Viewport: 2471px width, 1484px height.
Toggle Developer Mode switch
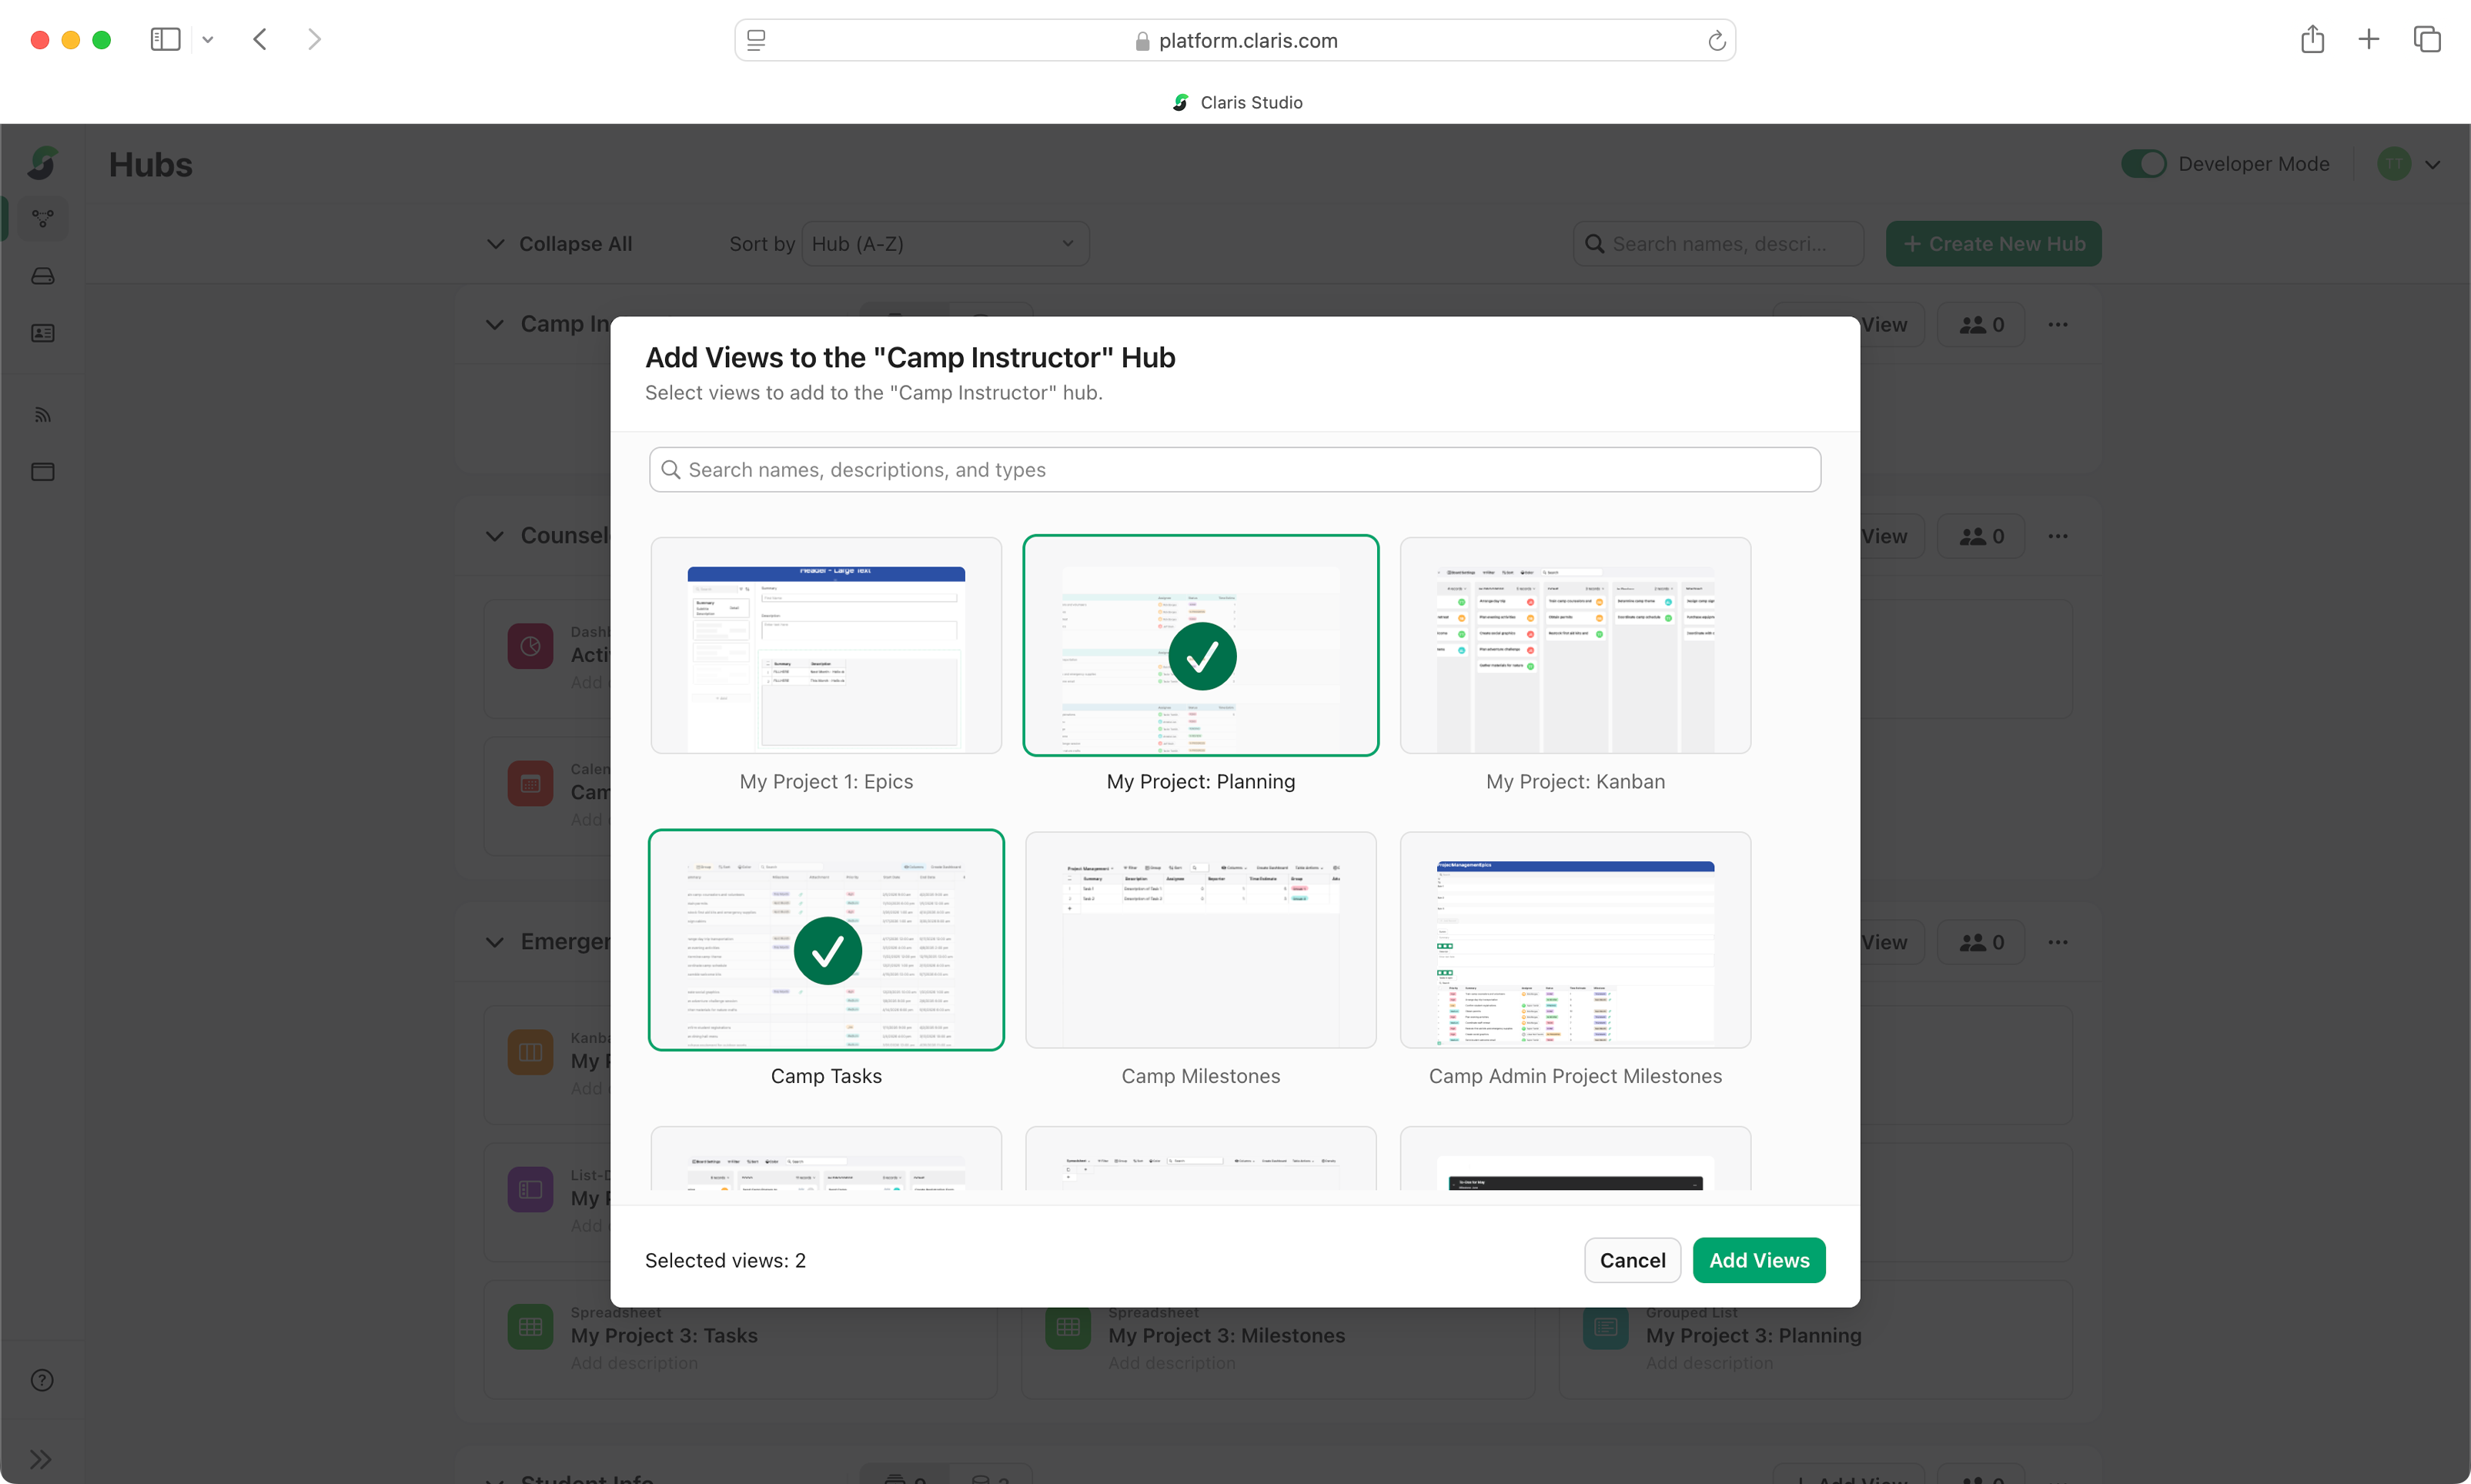click(2144, 164)
